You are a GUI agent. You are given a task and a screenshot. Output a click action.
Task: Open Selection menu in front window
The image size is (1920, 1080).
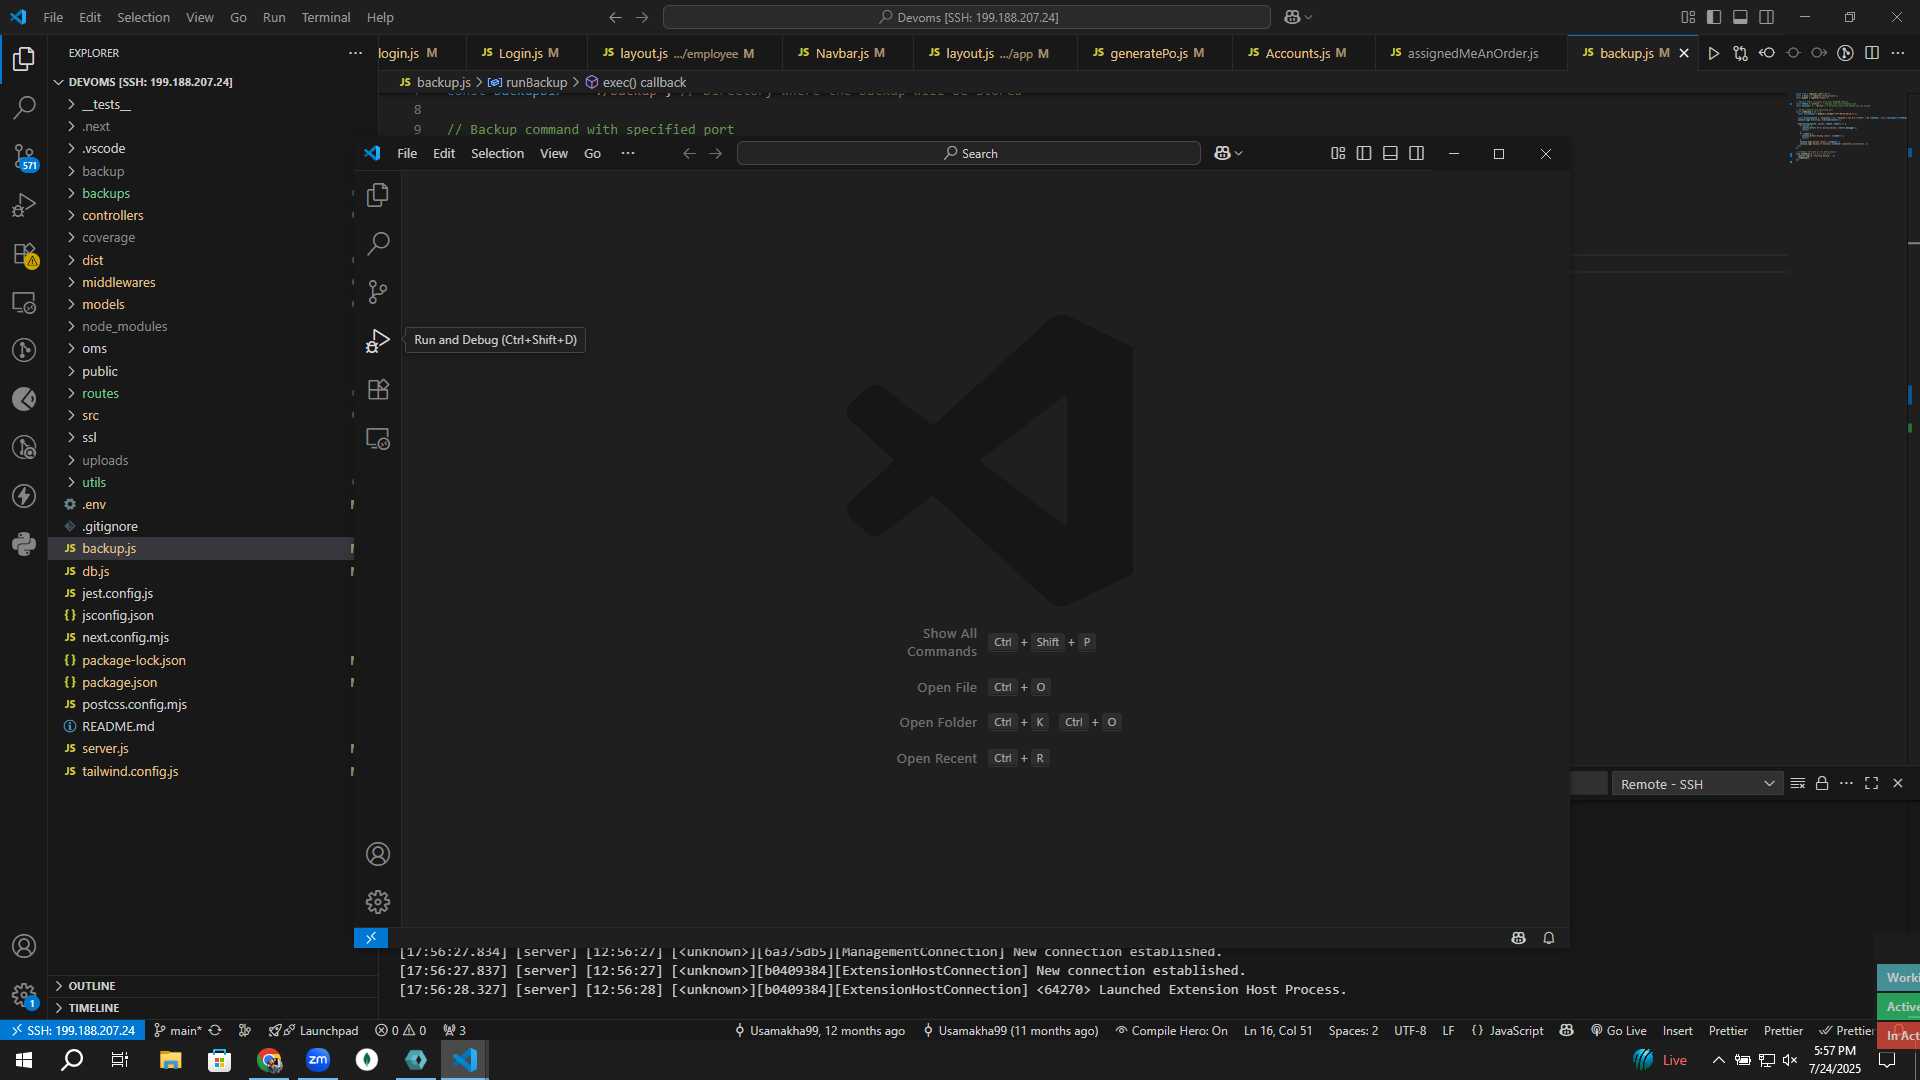coord(497,153)
